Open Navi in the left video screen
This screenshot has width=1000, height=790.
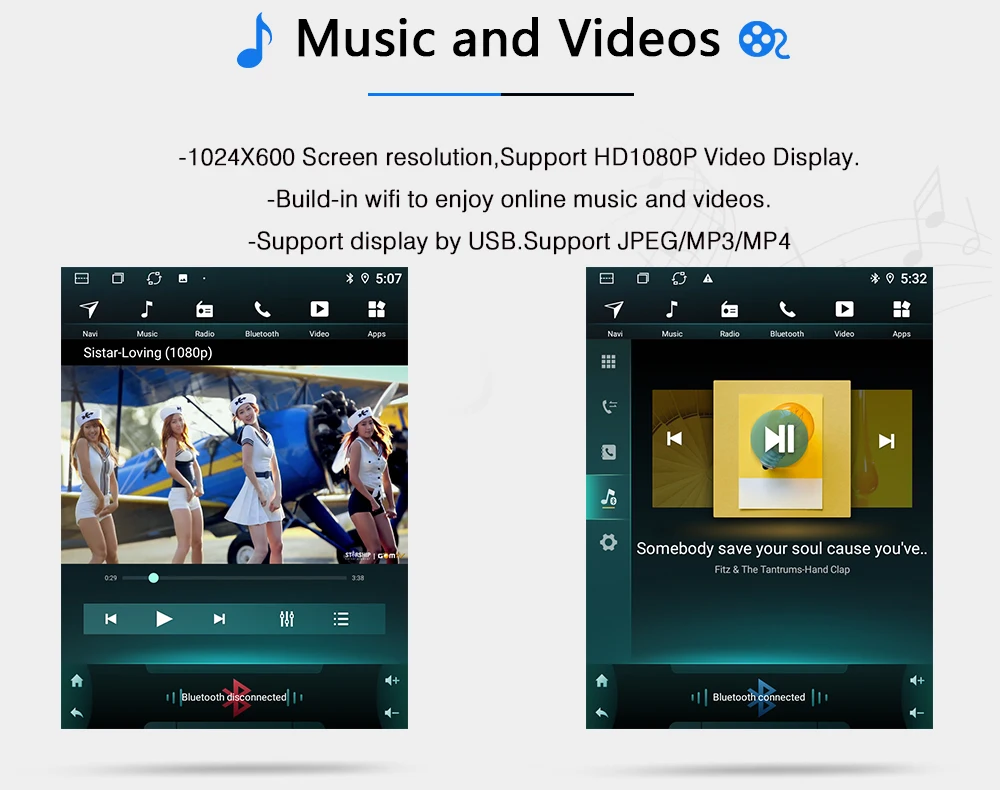(89, 318)
